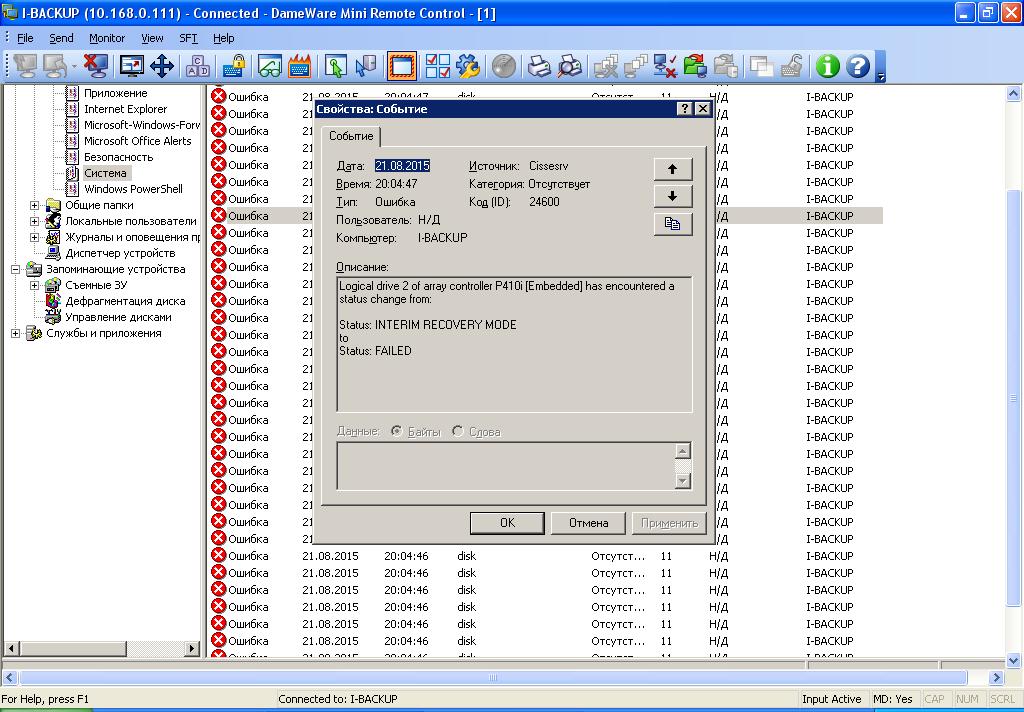Copy event details with the copy icon button

point(672,224)
